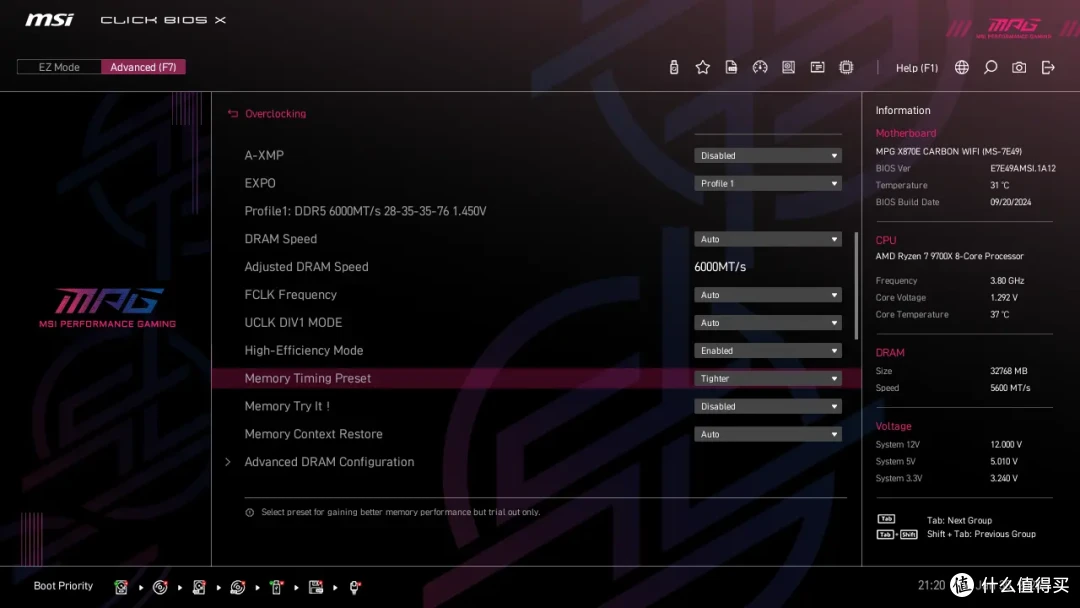Open search with the magnifier icon
This screenshot has width=1080, height=608.
pos(990,67)
